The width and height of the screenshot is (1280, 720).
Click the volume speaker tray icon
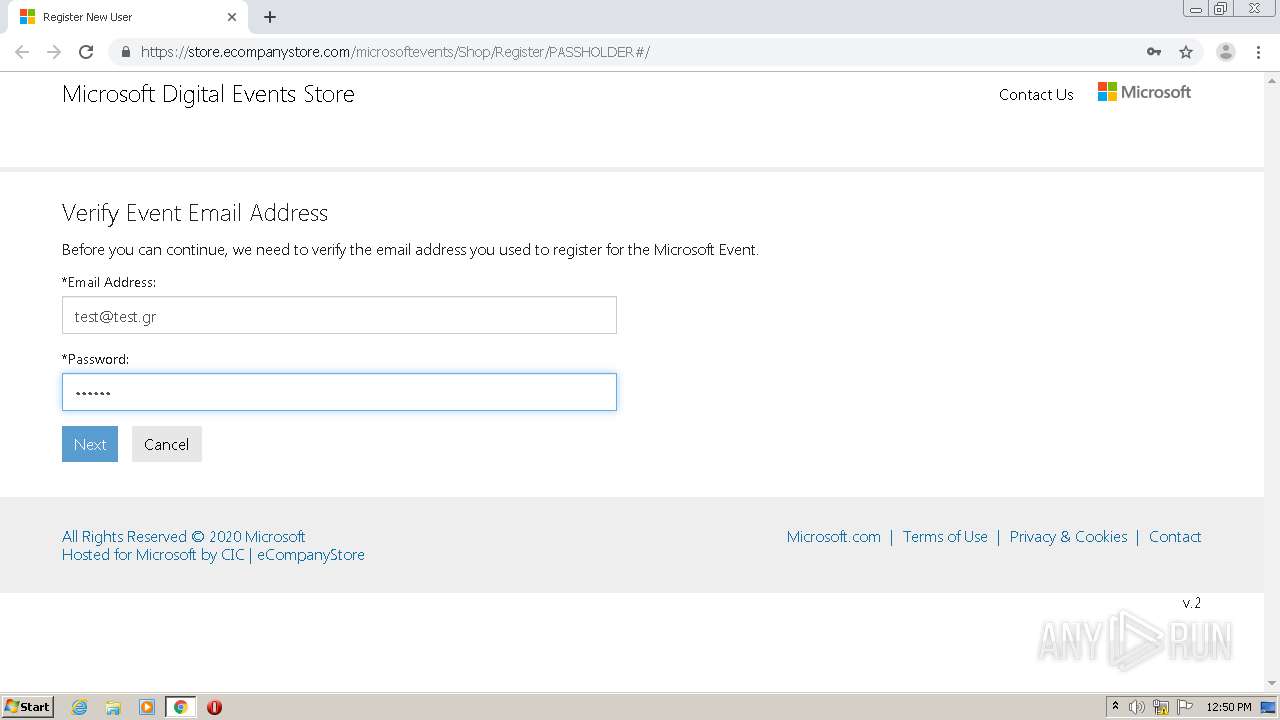(1137, 707)
